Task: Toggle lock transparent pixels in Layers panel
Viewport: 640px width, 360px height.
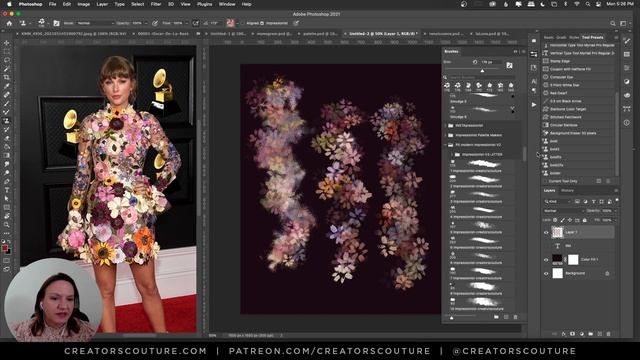Action: 555,220
